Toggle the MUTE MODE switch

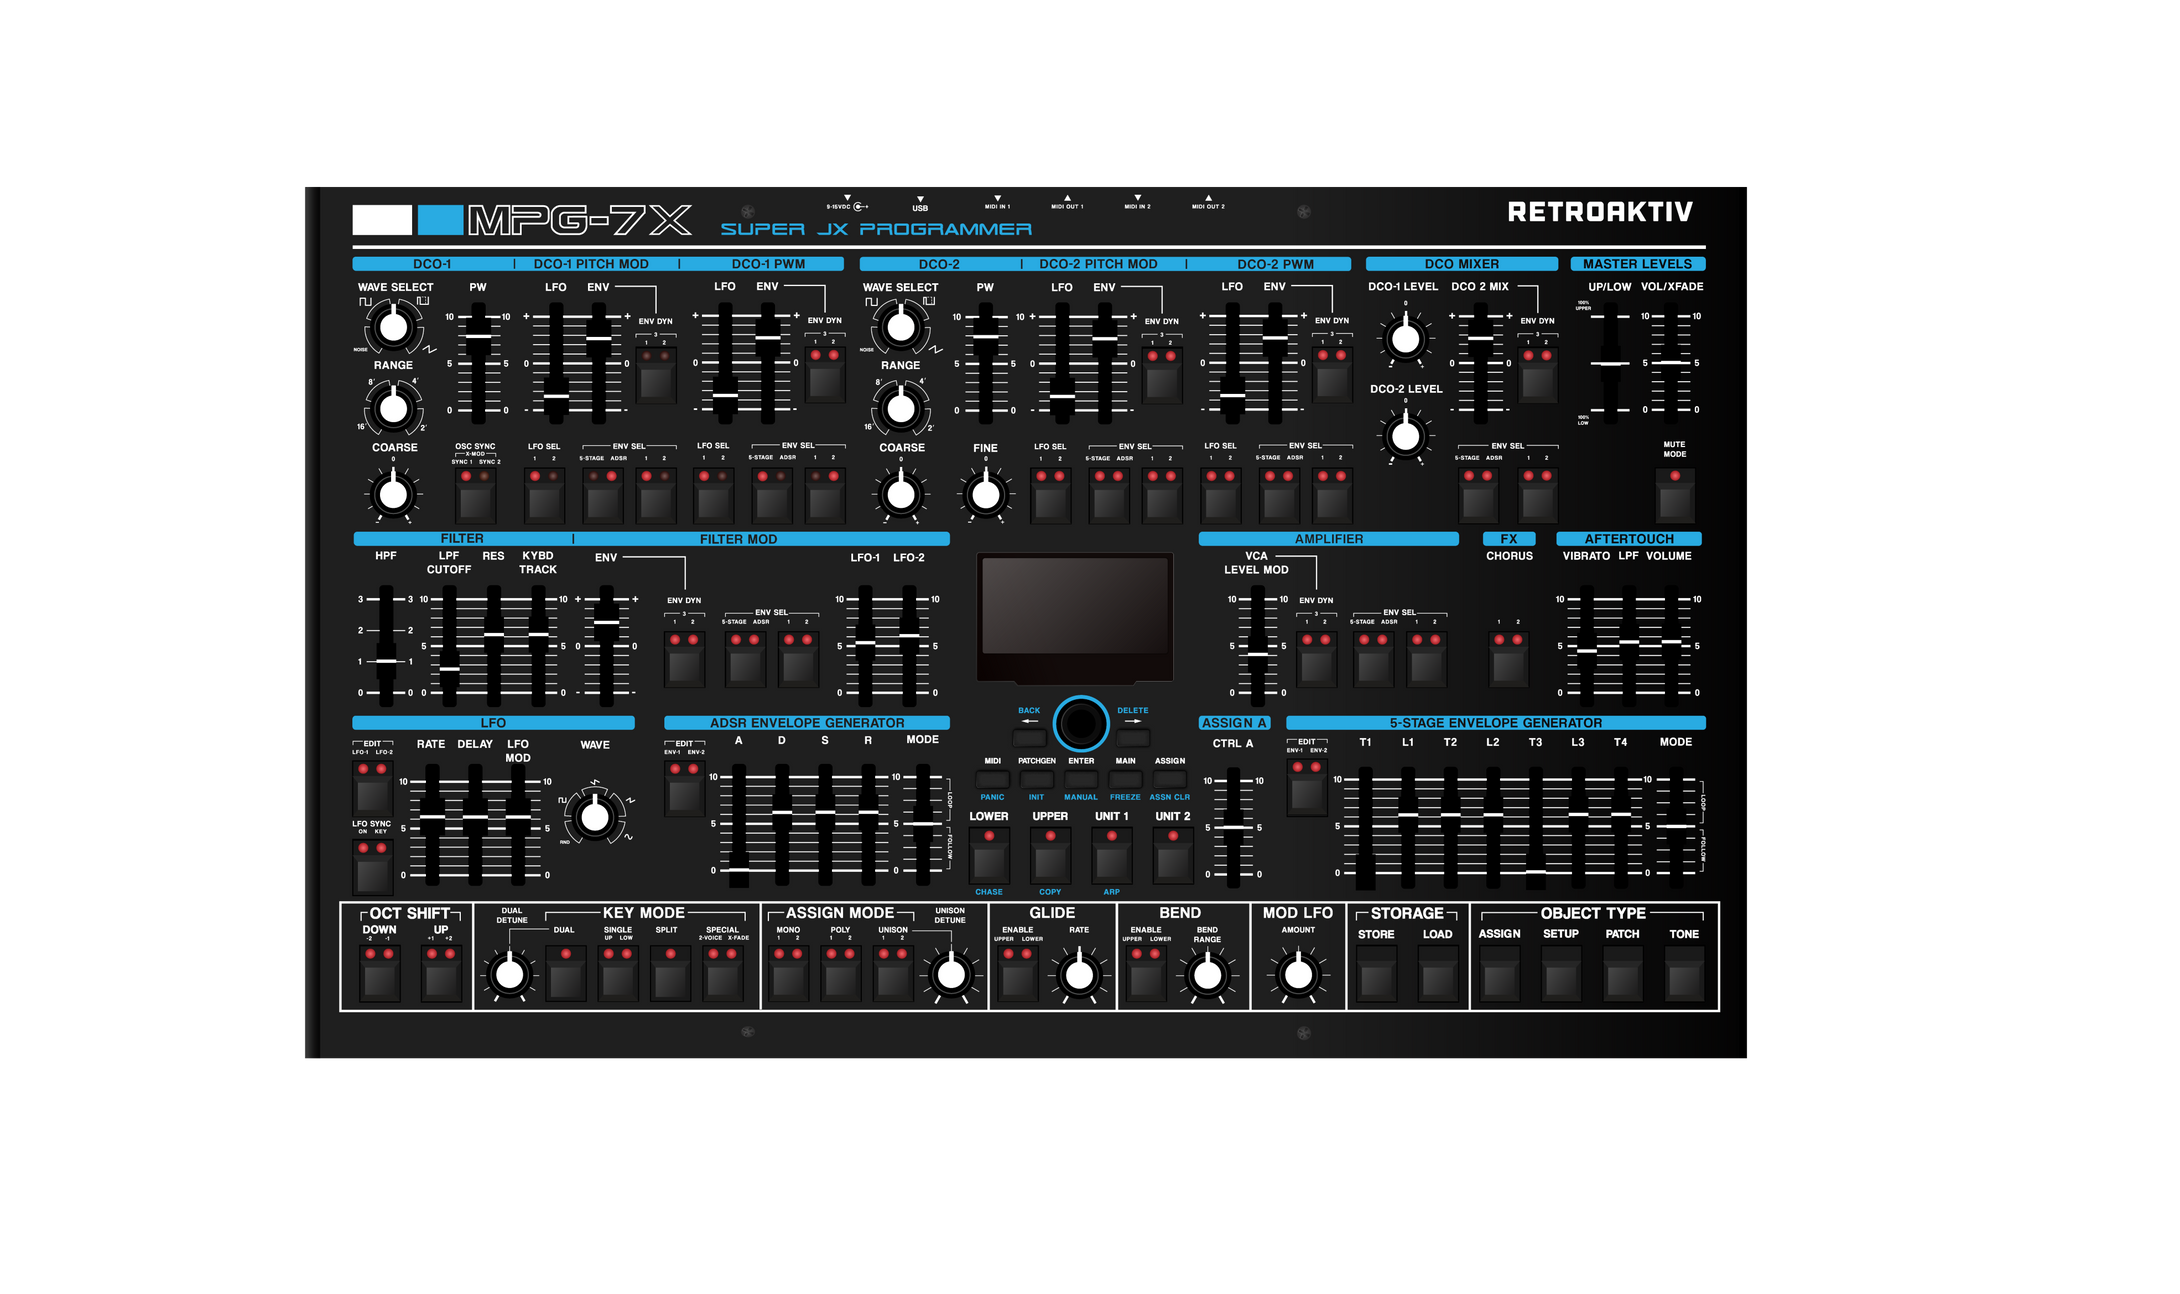[1673, 495]
